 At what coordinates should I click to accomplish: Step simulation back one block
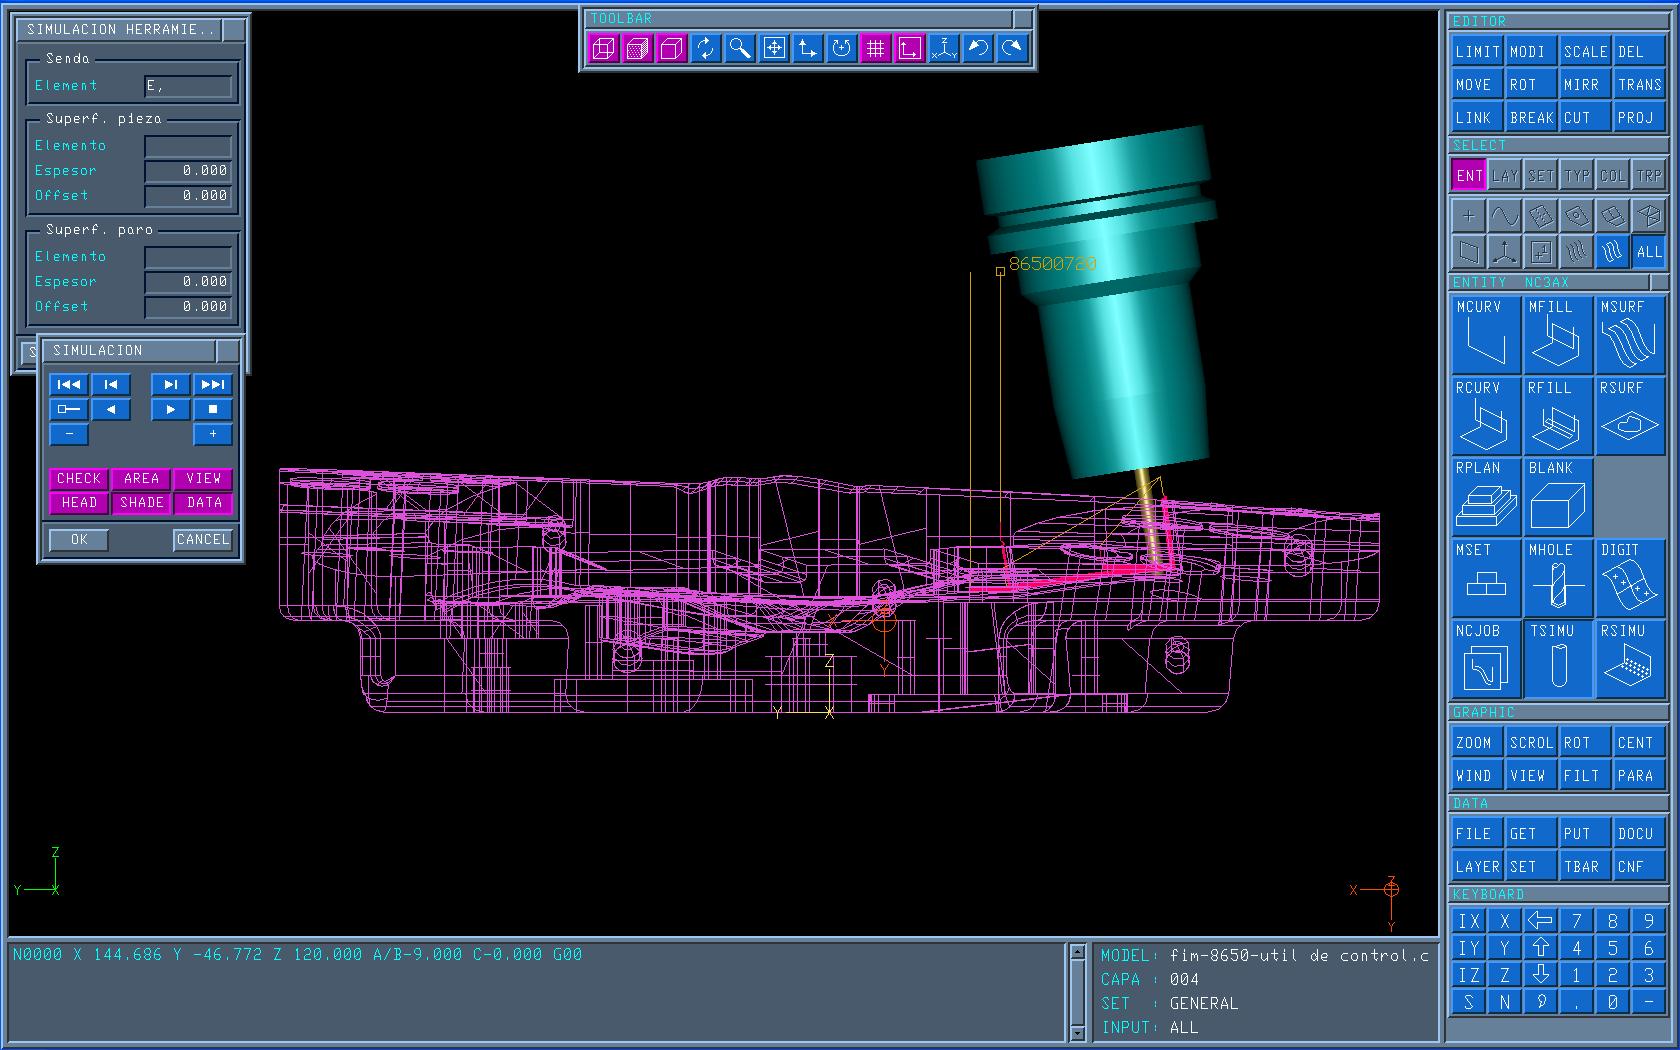pyautogui.click(x=111, y=384)
